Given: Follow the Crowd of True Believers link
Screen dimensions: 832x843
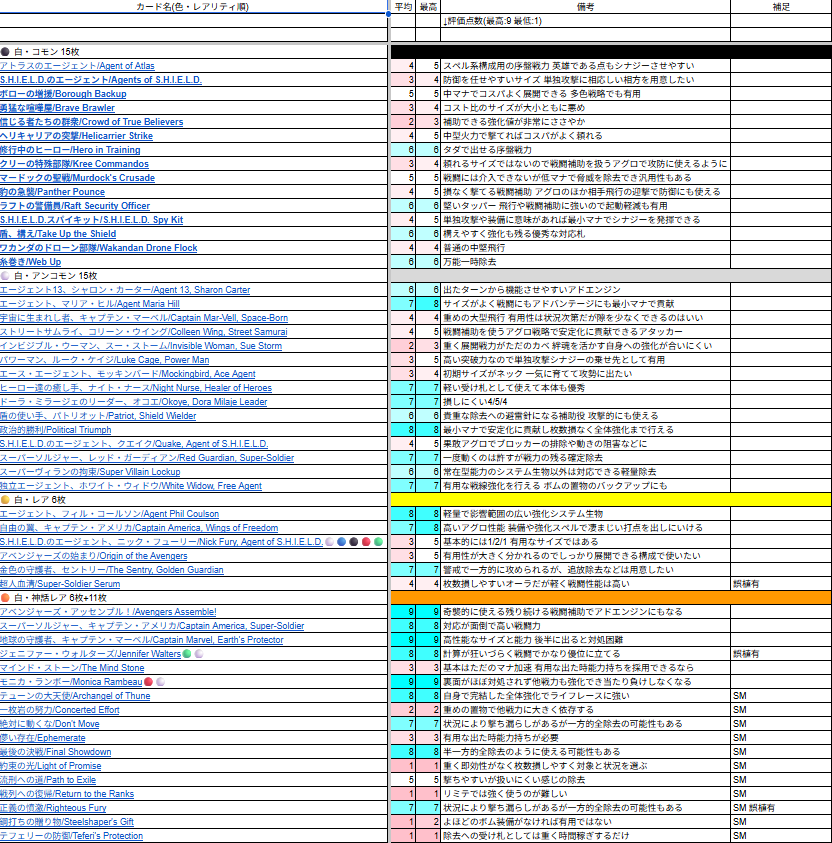Looking at the screenshot, I should (91, 122).
